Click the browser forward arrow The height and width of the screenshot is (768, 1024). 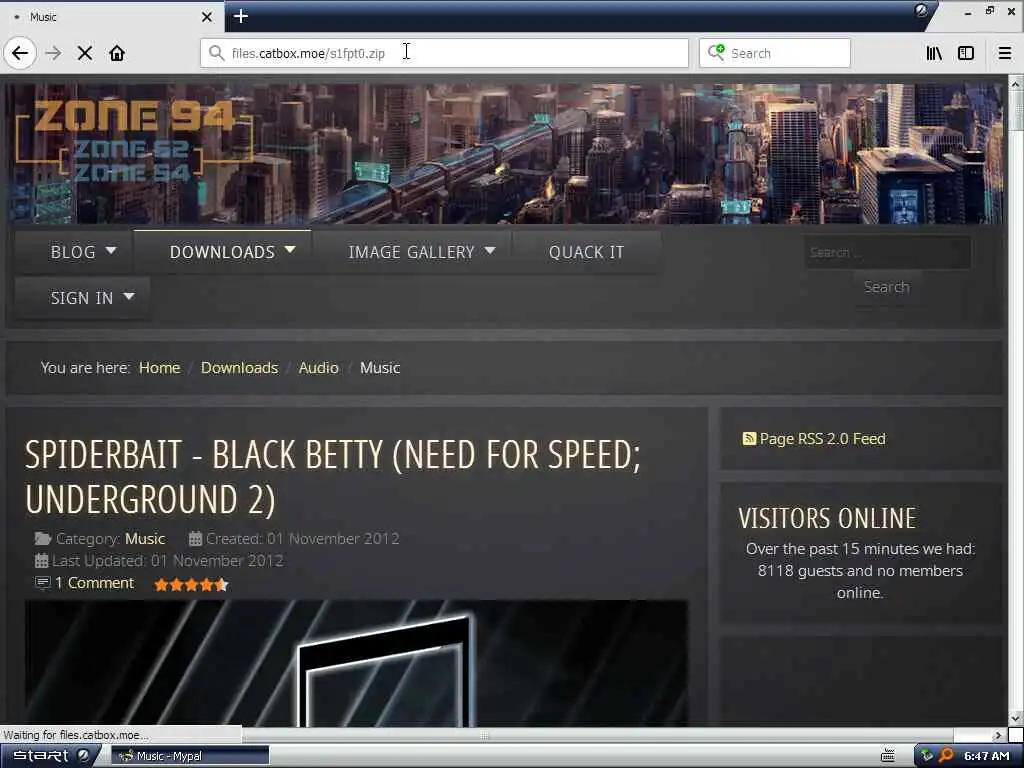pyautogui.click(x=54, y=53)
